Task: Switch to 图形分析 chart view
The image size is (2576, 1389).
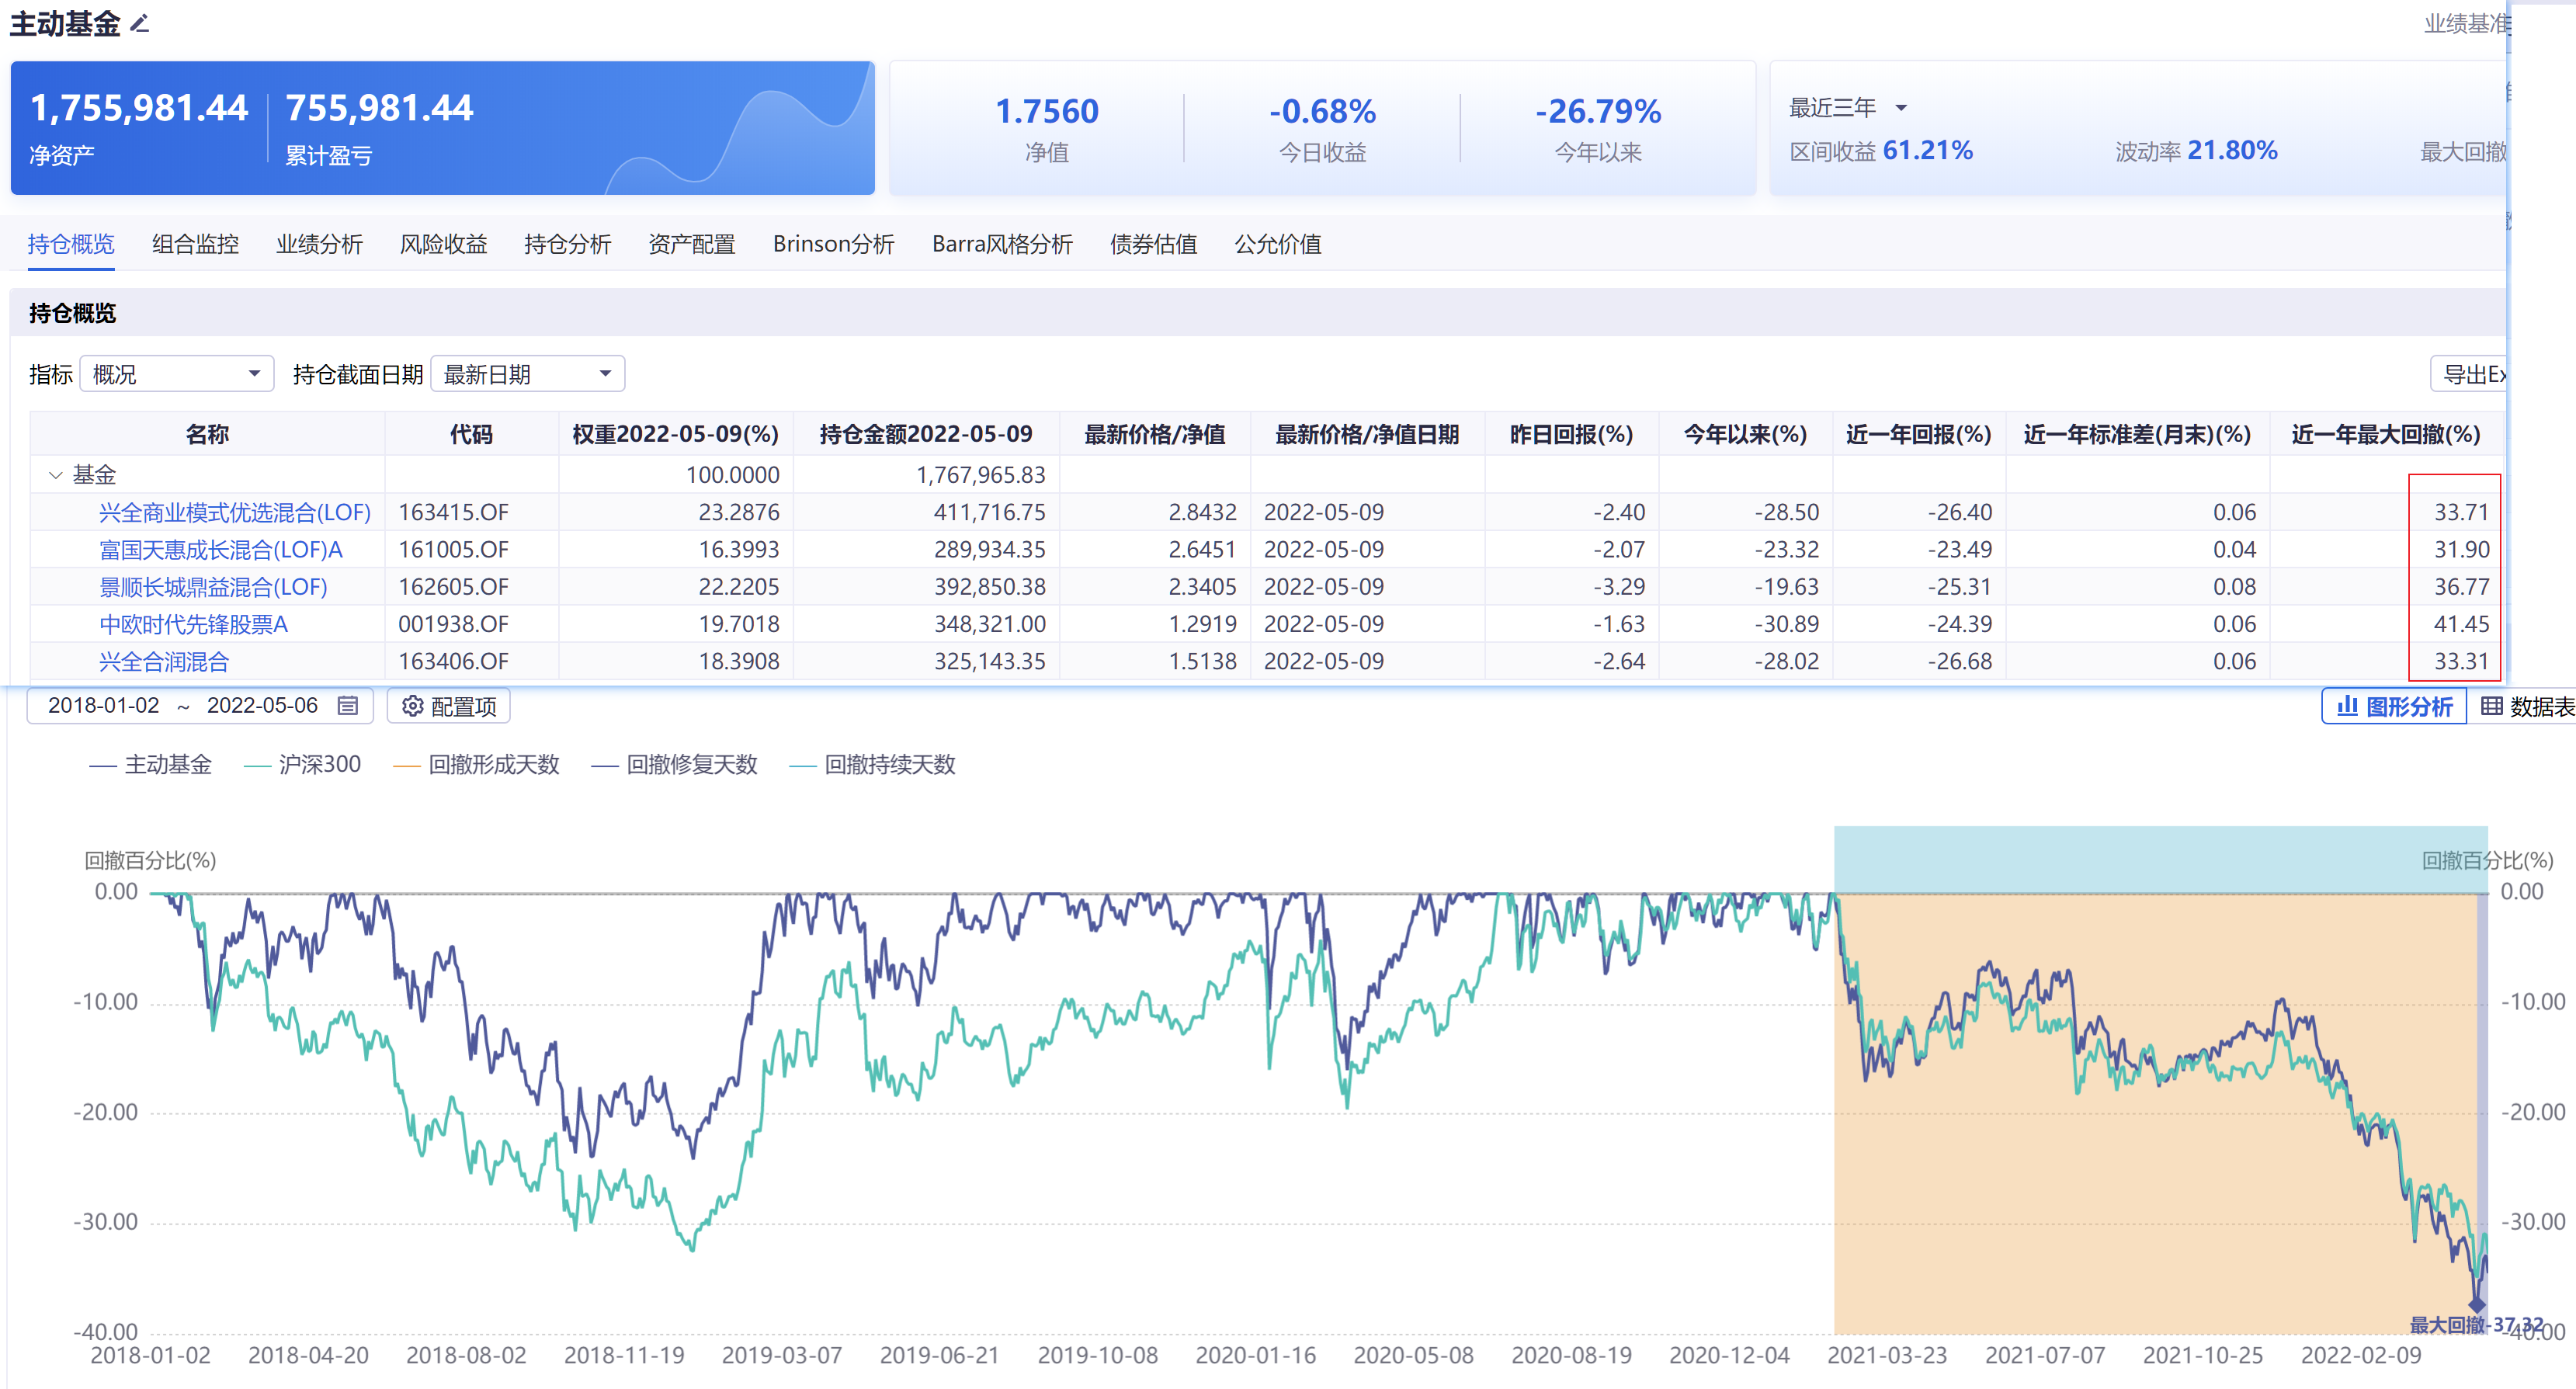Action: click(x=2394, y=707)
